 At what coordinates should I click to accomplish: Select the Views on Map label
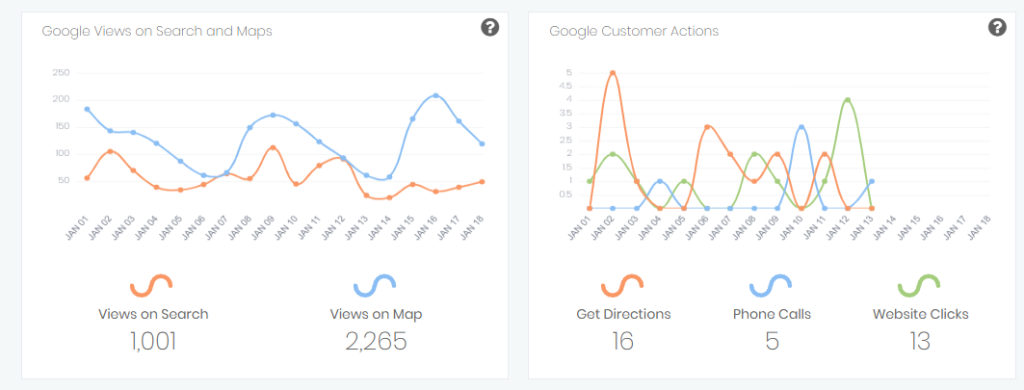[x=376, y=314]
